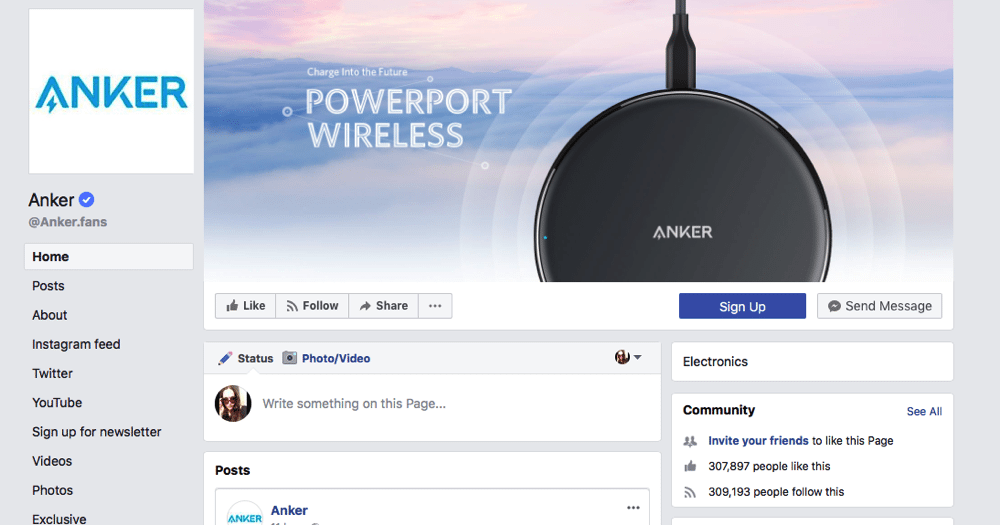This screenshot has width=1000, height=525.
Task: Click the blue Sign Up button
Action: tap(742, 306)
